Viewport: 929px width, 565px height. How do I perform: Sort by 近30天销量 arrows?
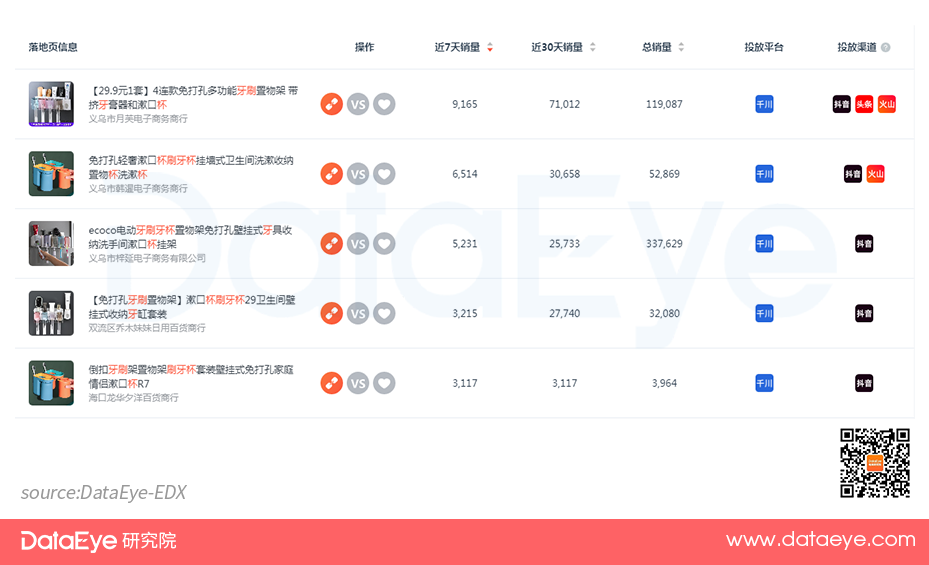click(592, 47)
